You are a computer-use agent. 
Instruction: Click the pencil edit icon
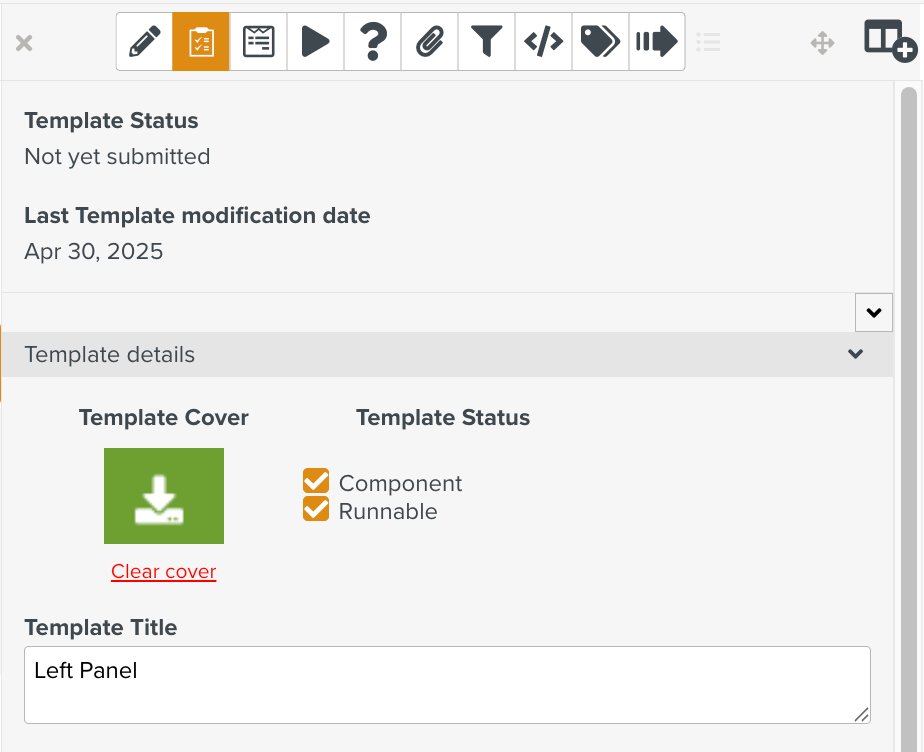[x=145, y=42]
